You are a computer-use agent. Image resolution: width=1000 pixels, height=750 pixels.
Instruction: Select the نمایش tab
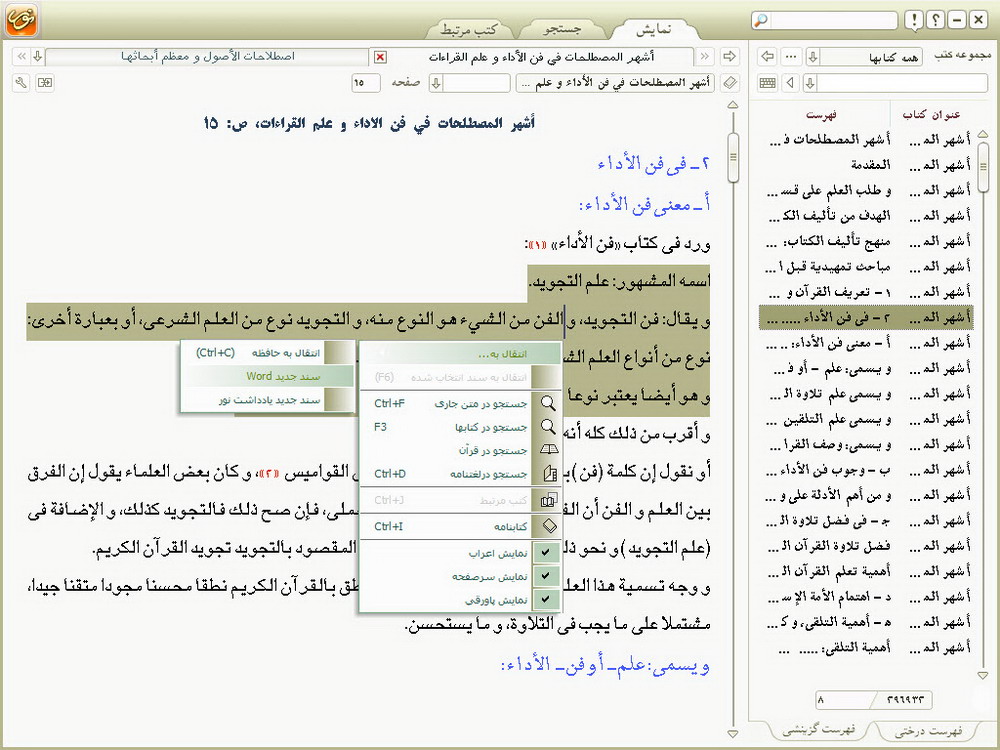654,29
